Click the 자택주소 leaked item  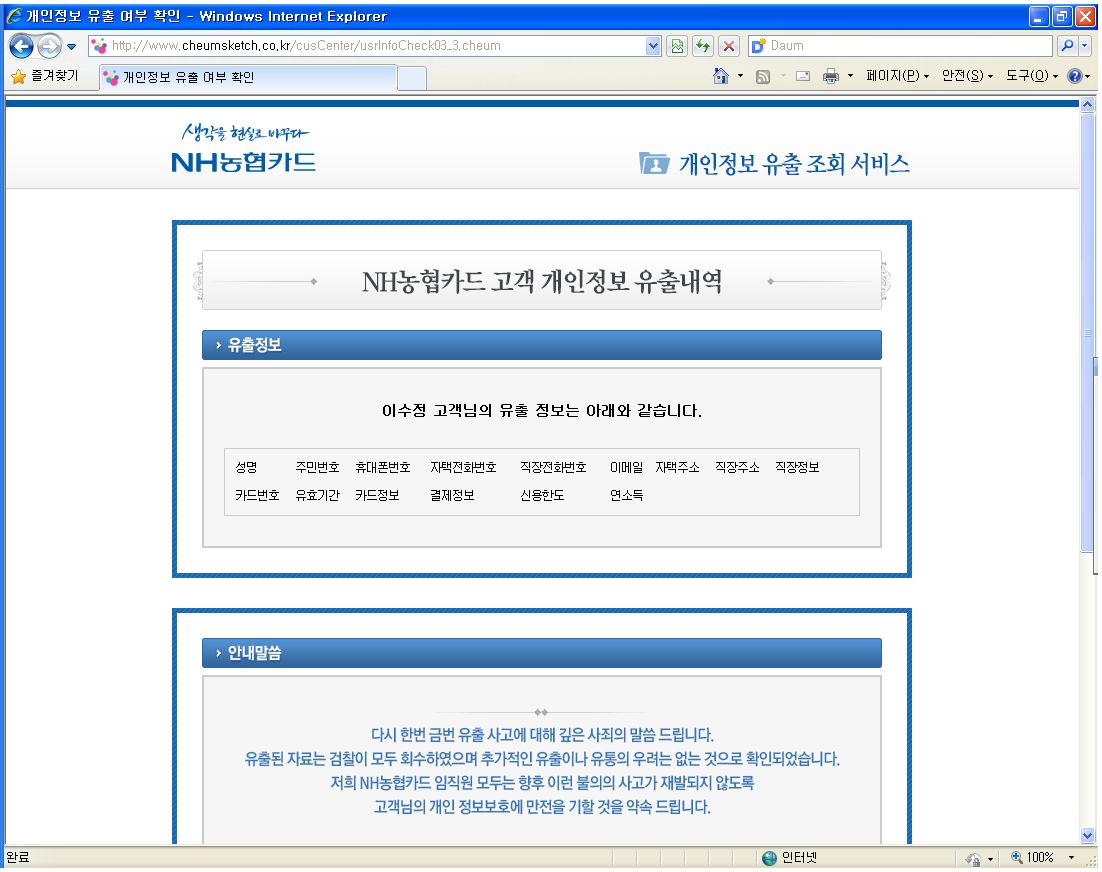point(677,467)
